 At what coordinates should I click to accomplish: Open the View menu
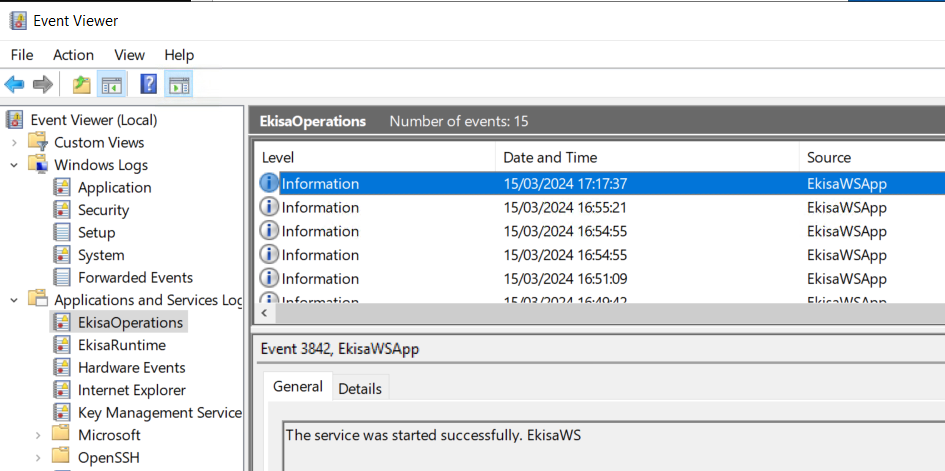click(130, 55)
